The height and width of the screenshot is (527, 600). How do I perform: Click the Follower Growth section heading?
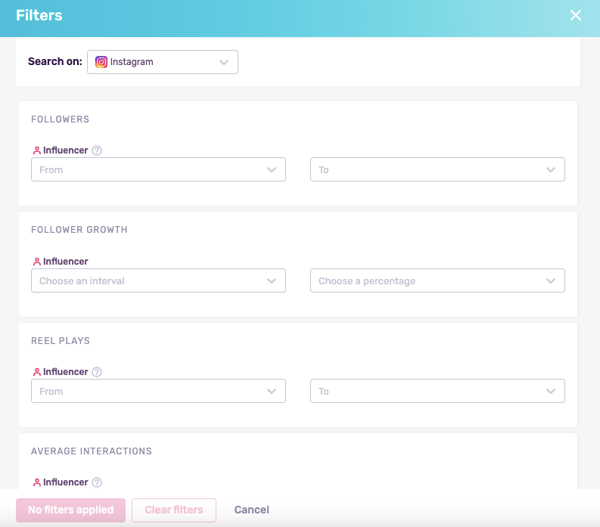[80, 230]
